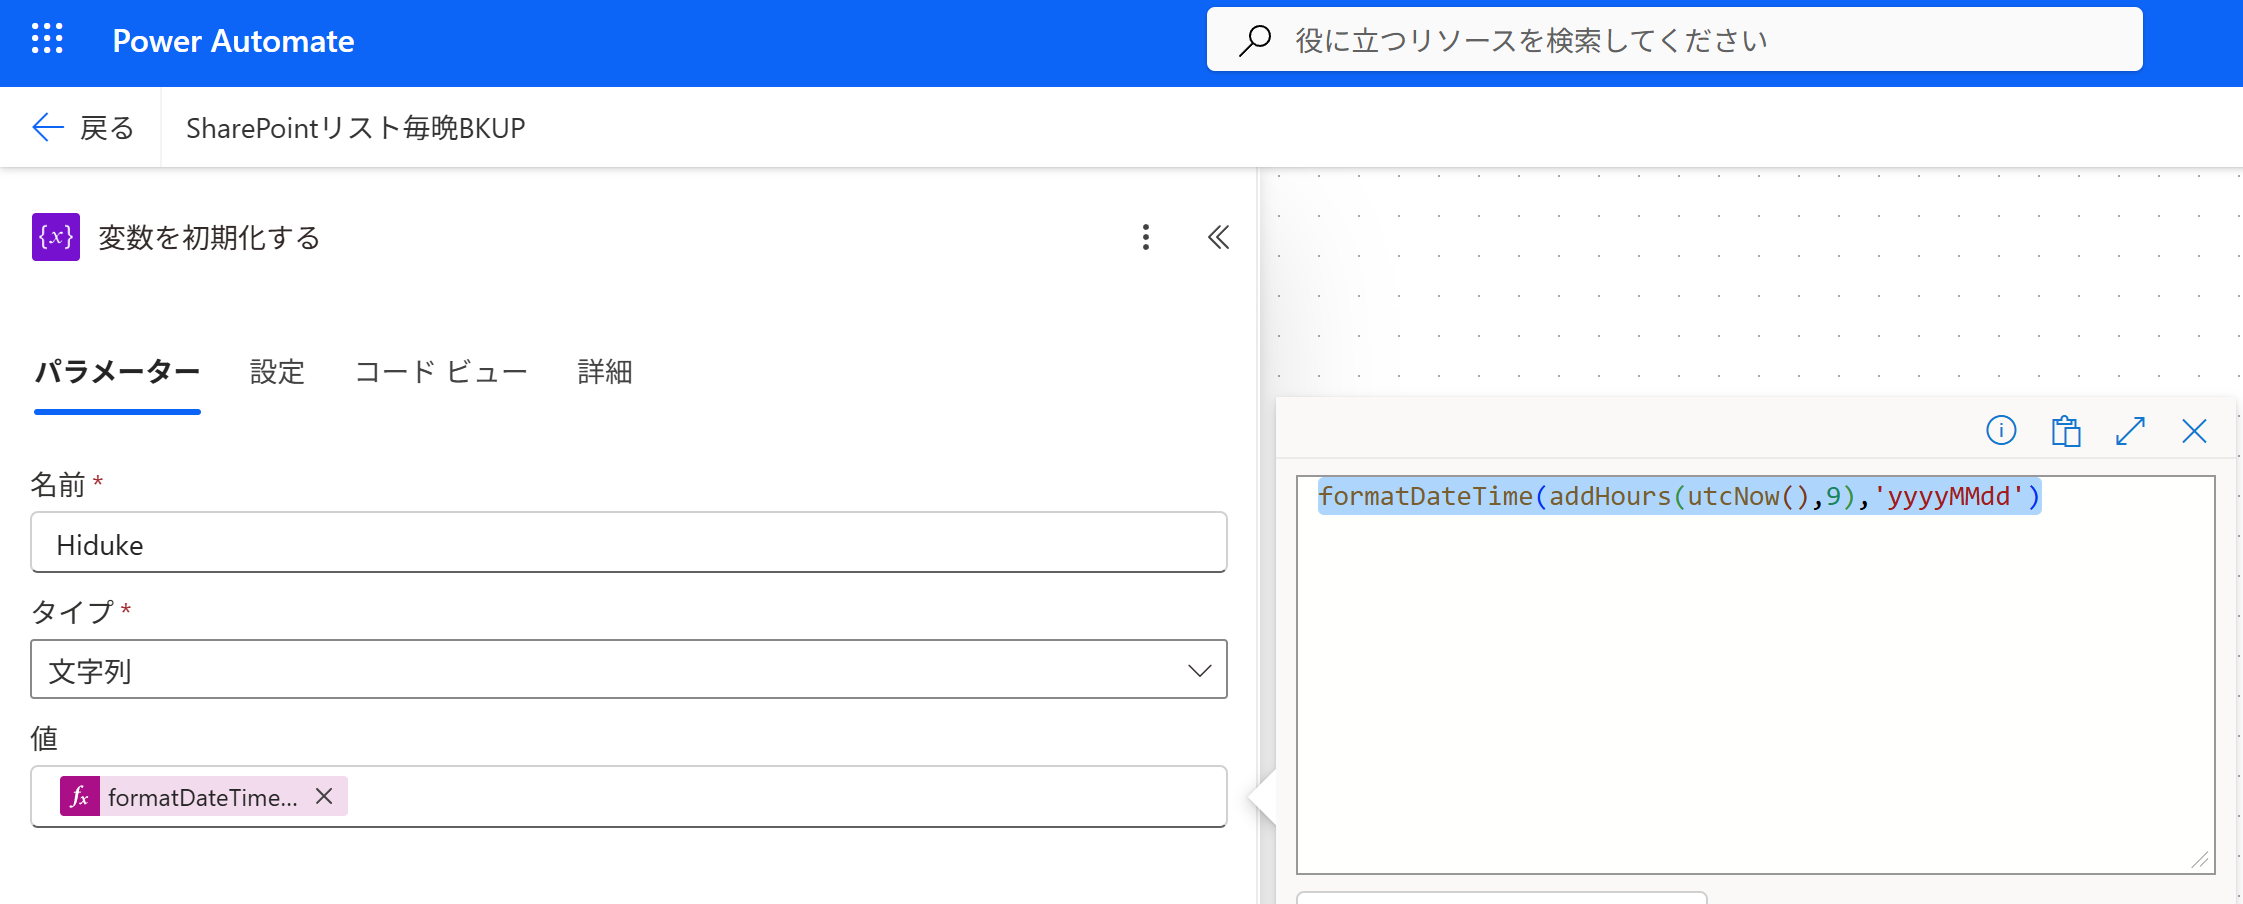Open the three-dot action menu

[1145, 237]
